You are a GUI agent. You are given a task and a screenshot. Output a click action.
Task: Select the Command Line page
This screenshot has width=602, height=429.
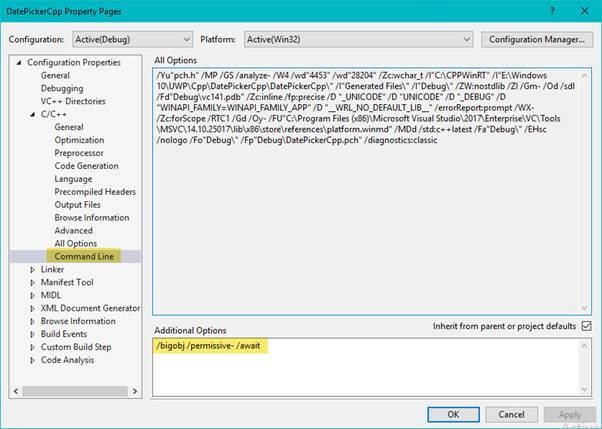click(x=84, y=256)
